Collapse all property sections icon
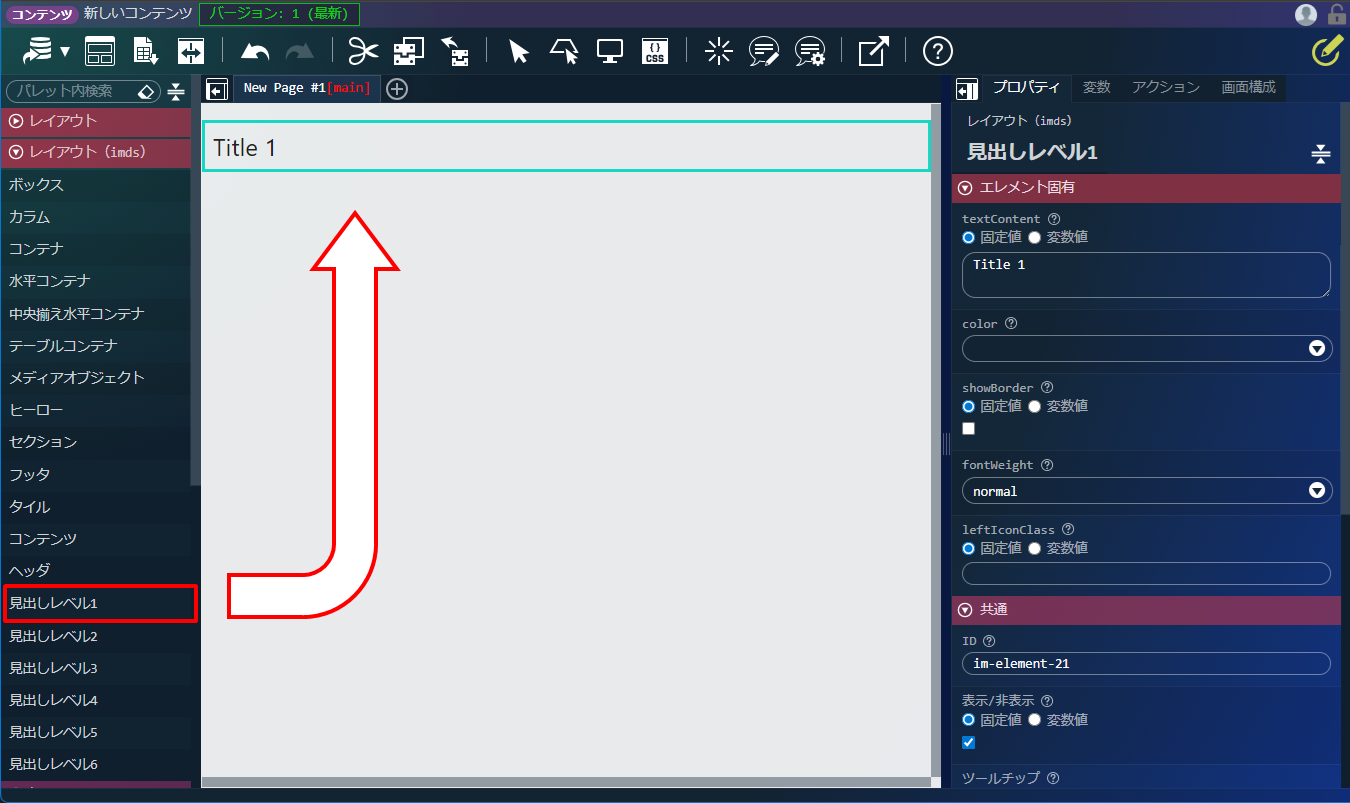 1321,154
